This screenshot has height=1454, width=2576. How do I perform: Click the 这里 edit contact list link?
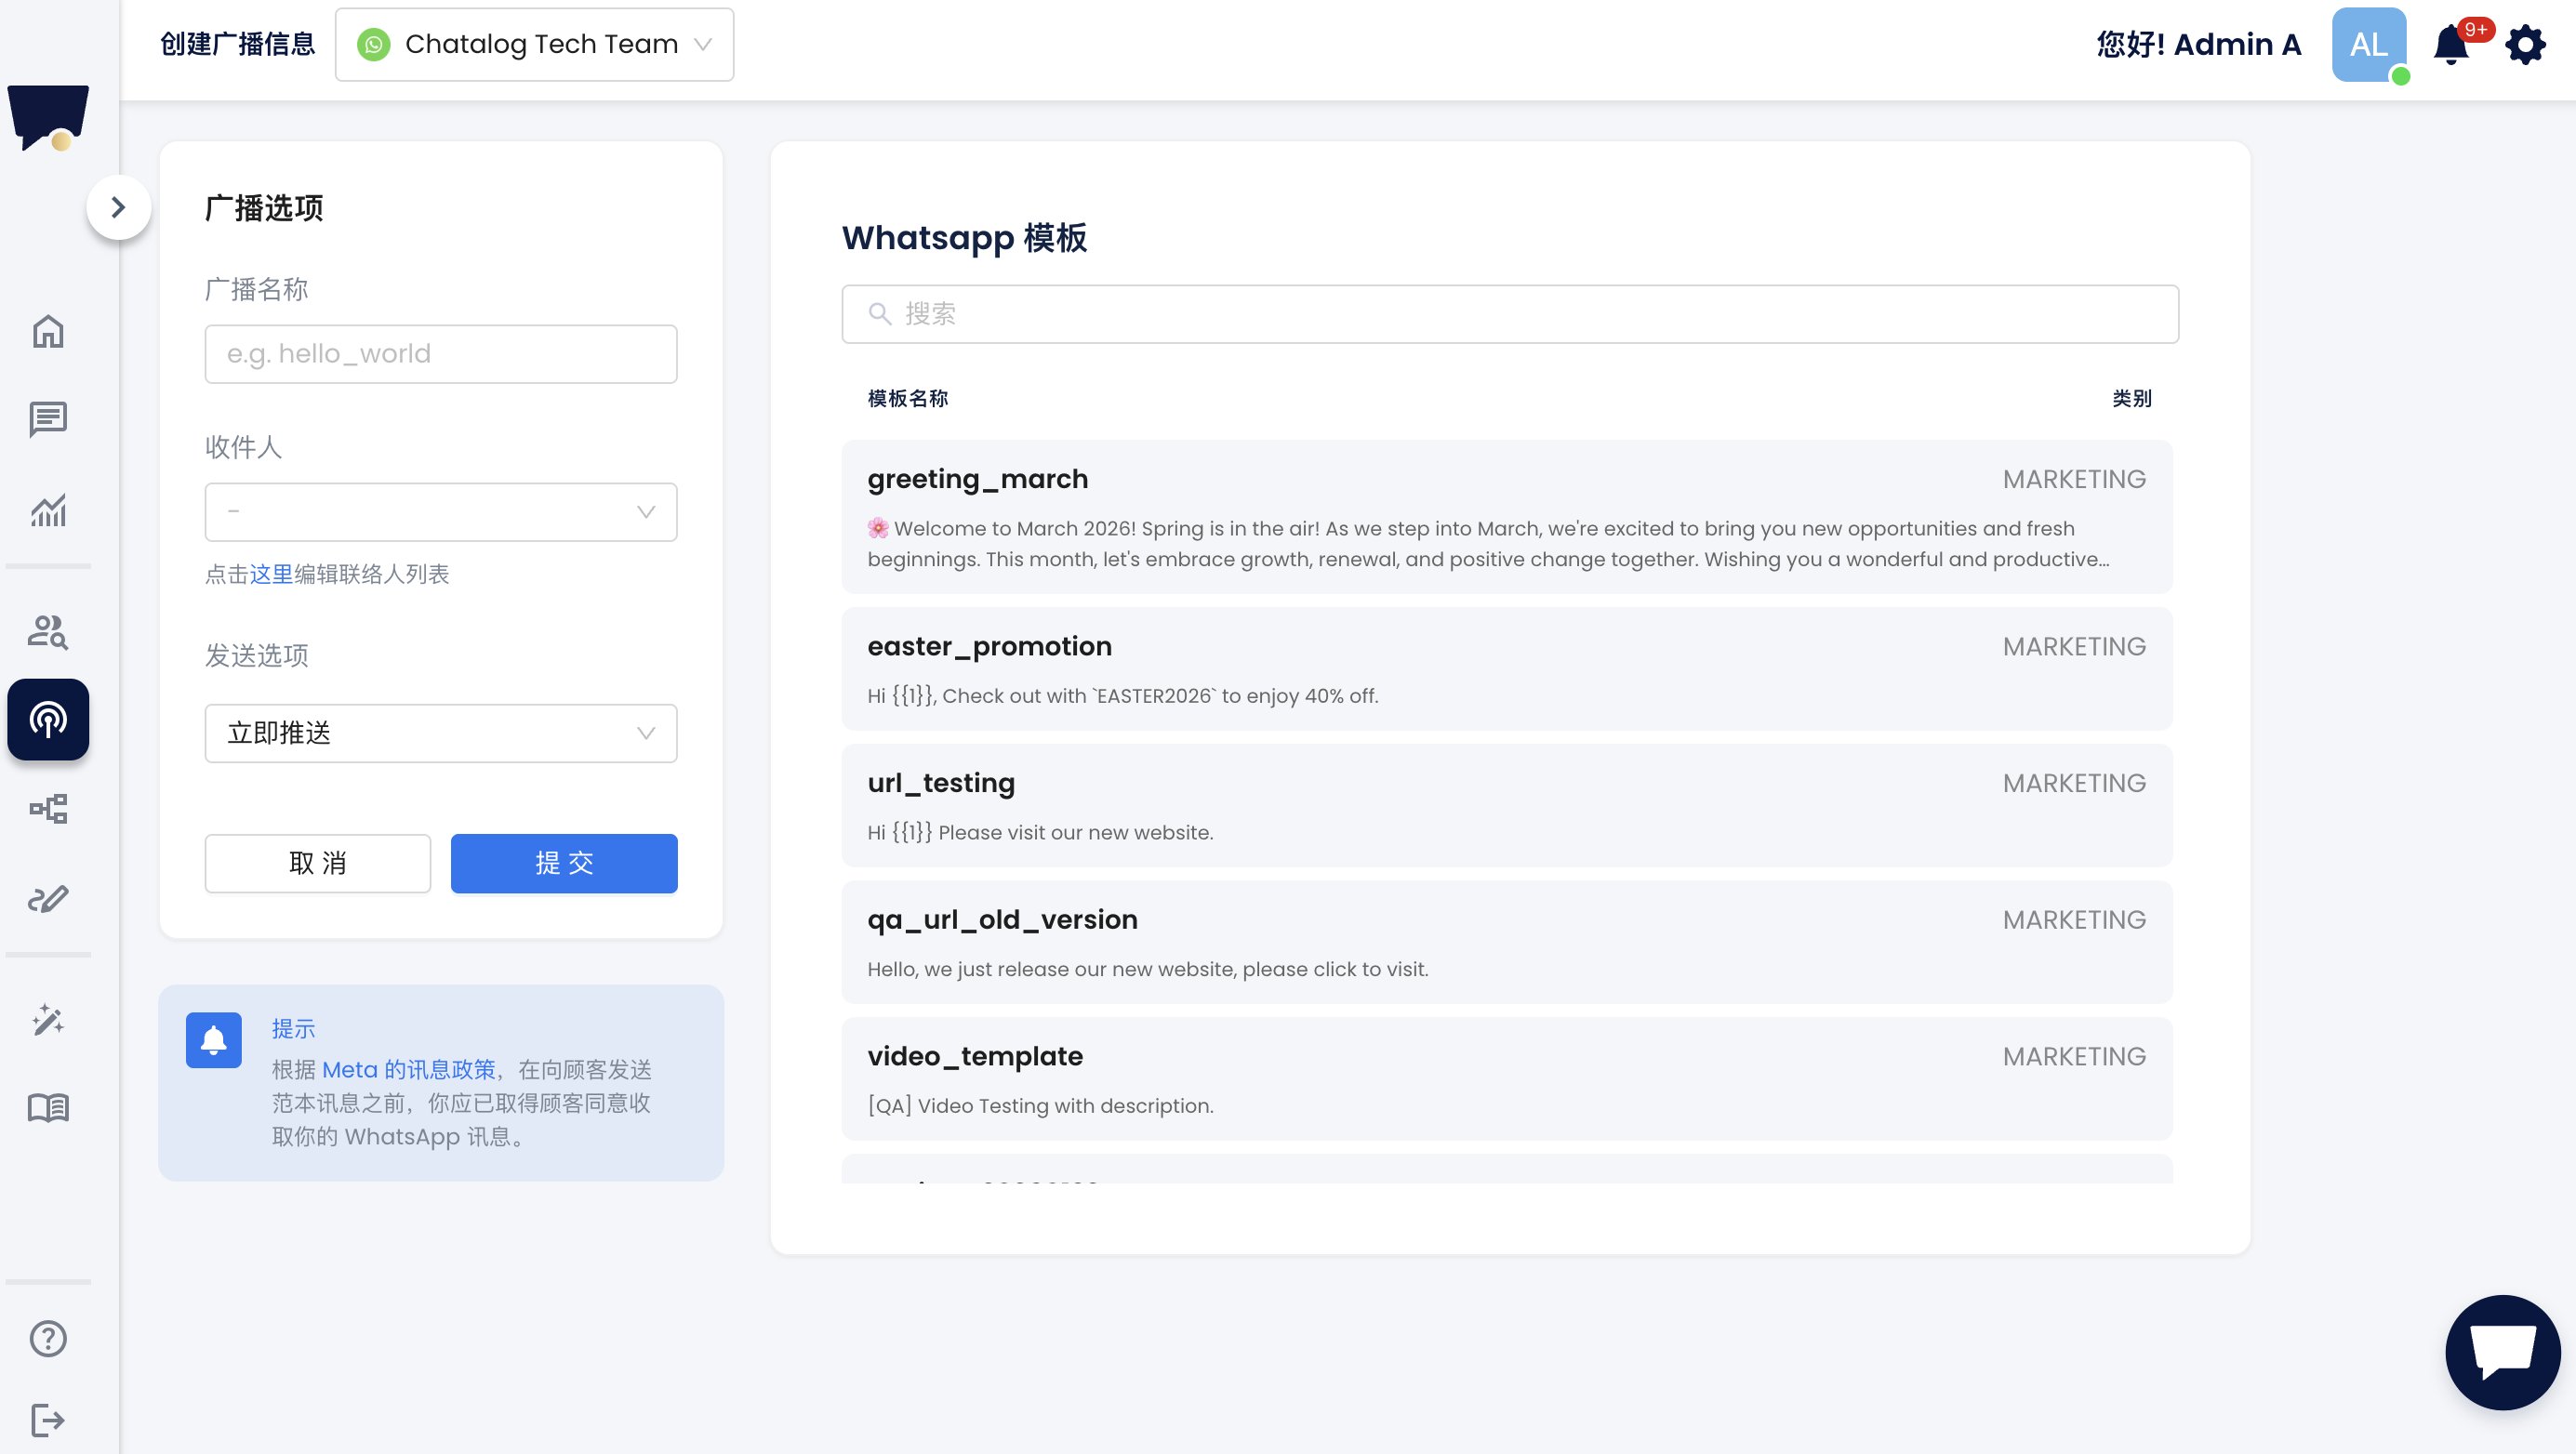coord(271,574)
